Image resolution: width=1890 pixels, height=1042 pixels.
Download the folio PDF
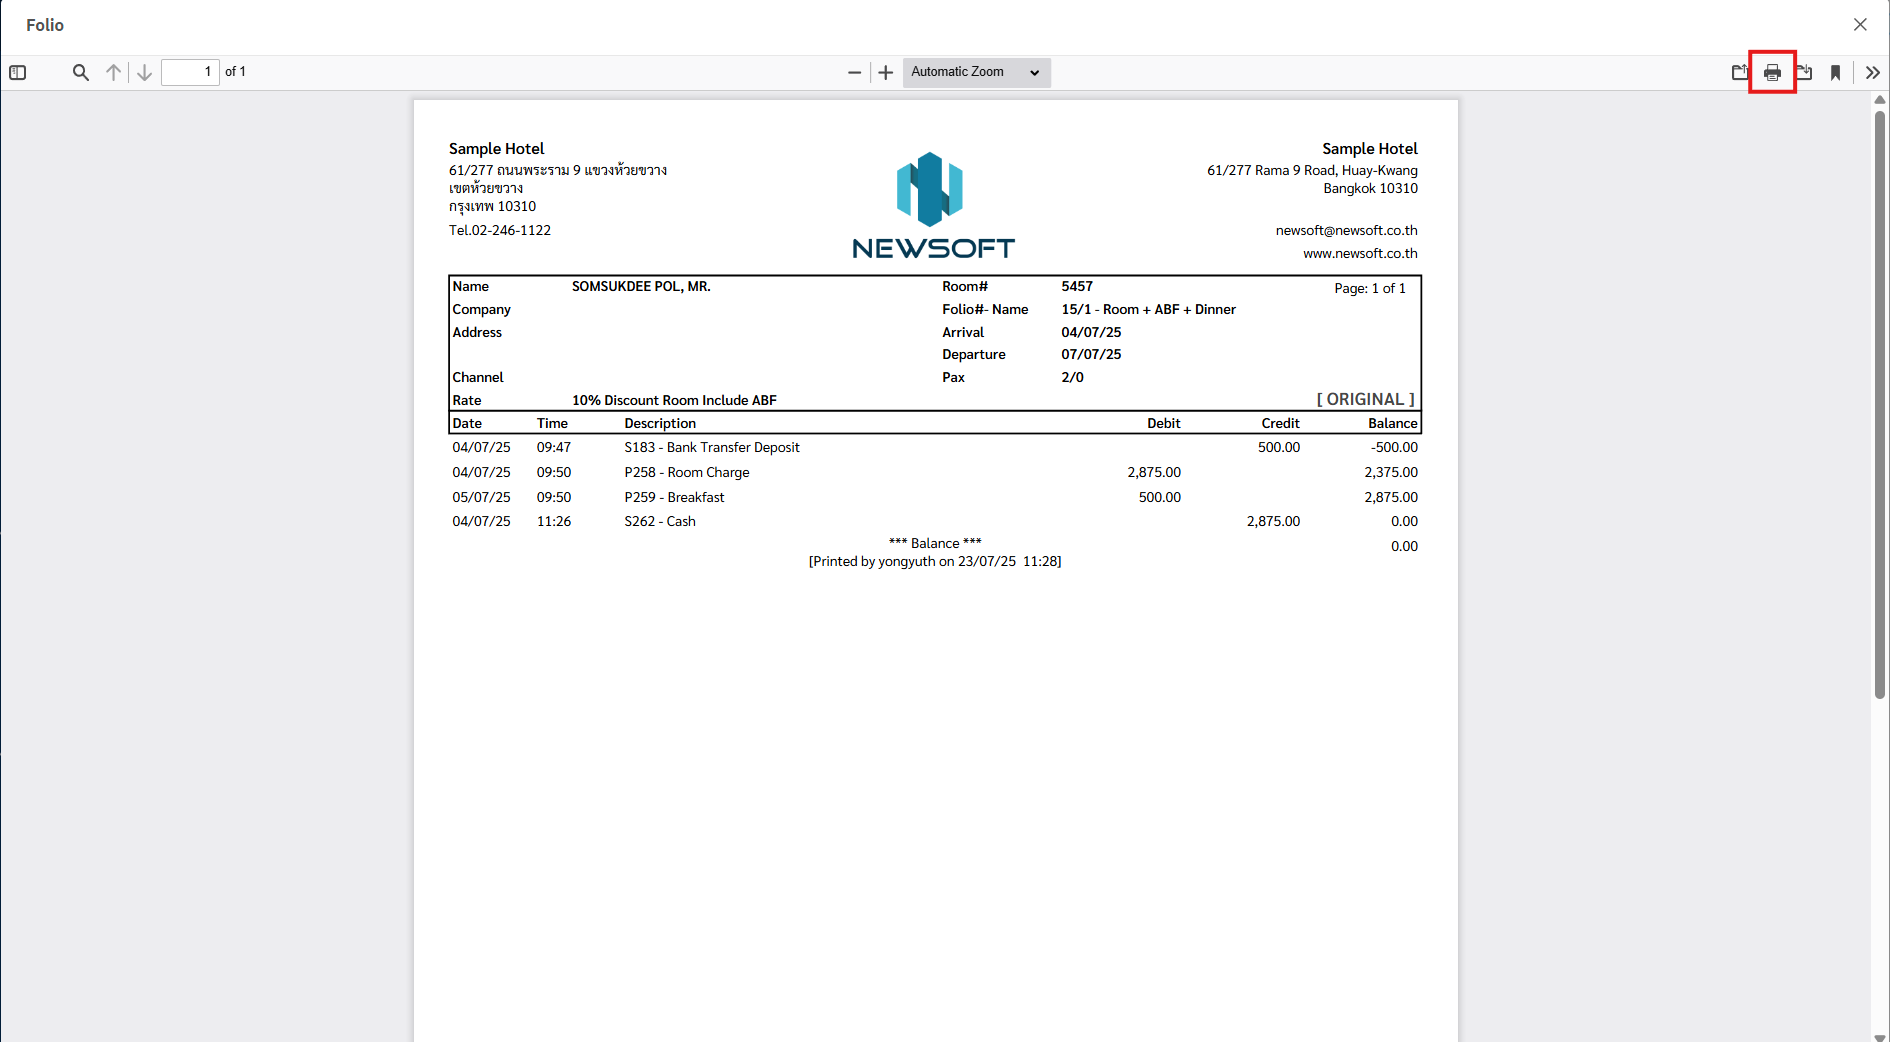tap(1804, 73)
